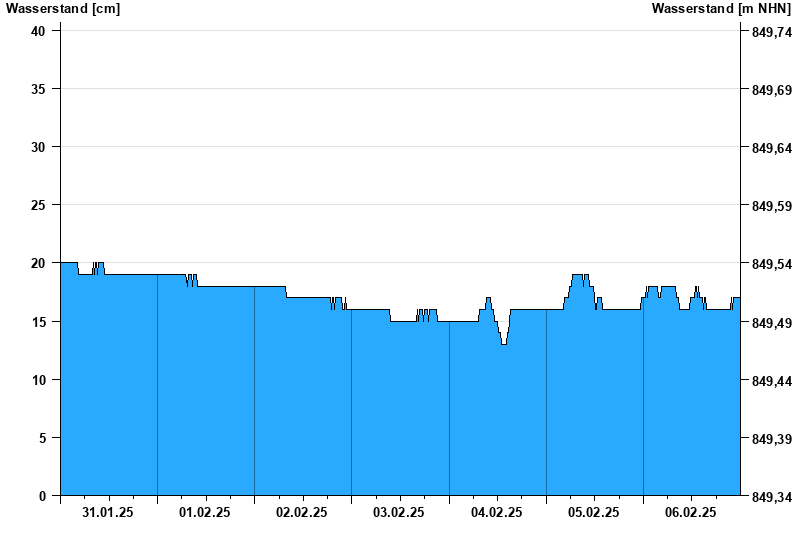Viewport: 800px width, 550px height.
Task: Click the 849,34 label on right axis
Action: tap(772, 497)
